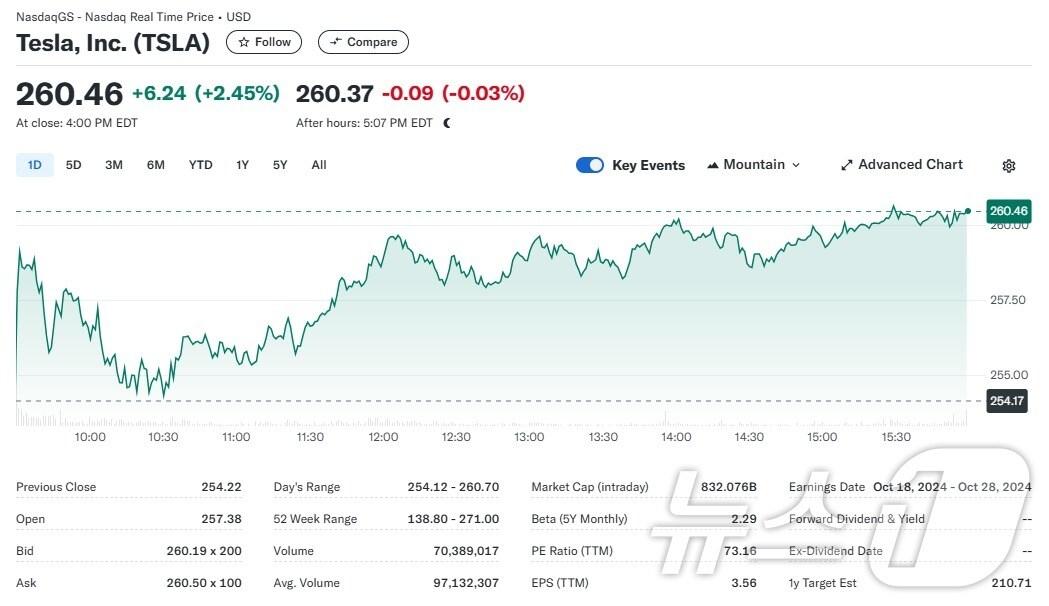
Task: Choose the YTD range tab
Action: point(201,165)
